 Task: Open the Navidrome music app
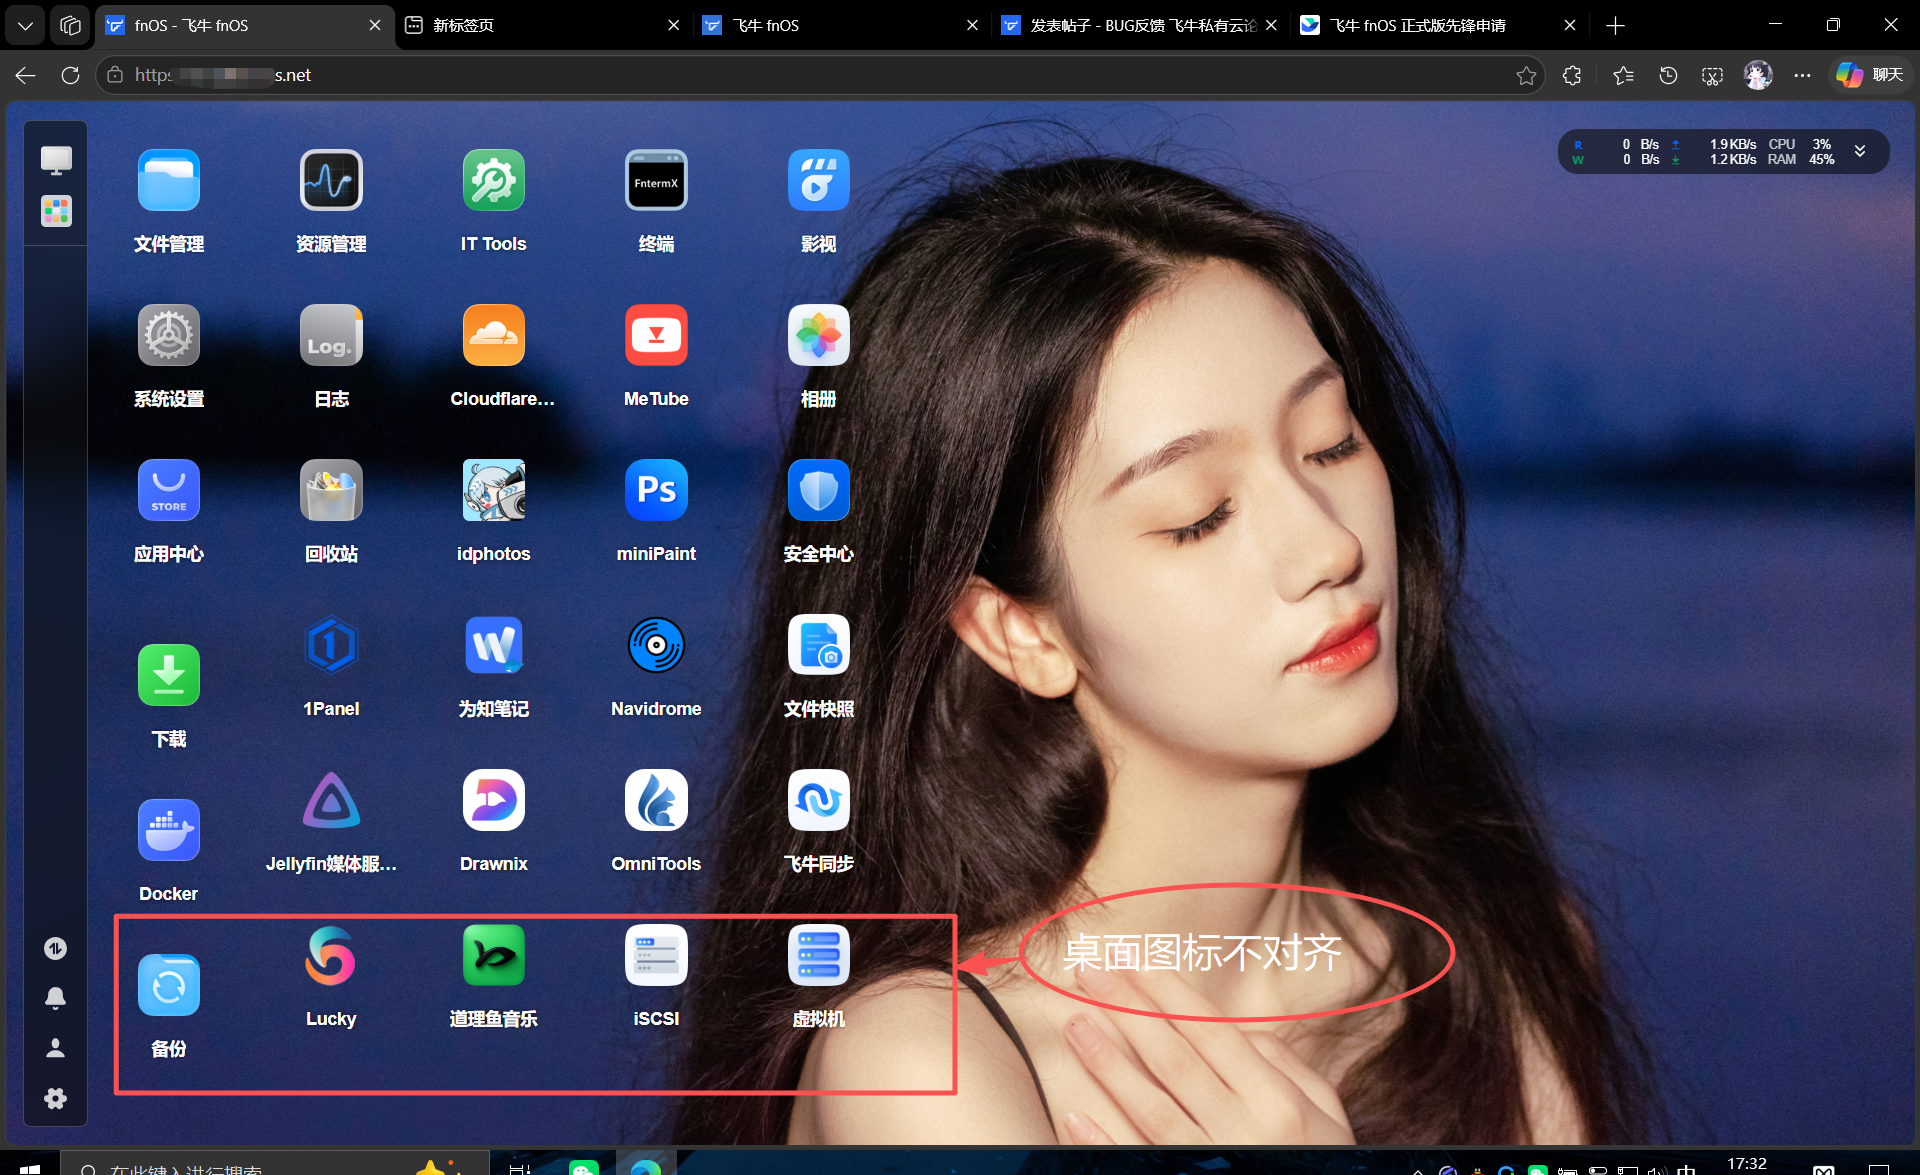(656, 646)
